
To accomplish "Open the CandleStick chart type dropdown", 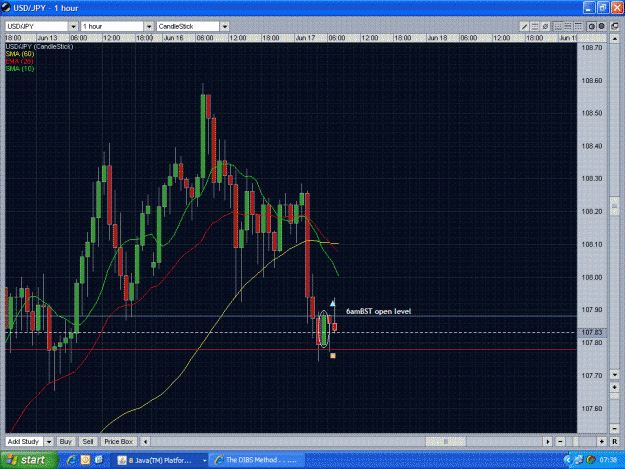I will [224, 27].
